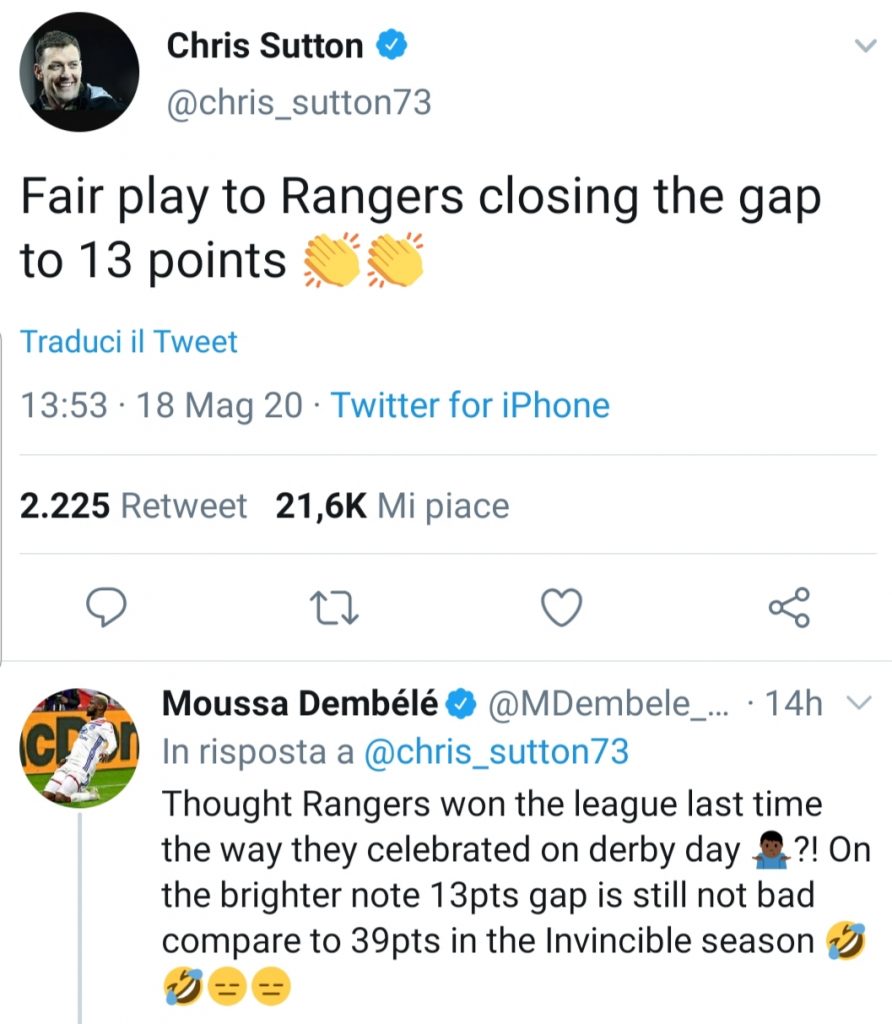View the 21,6K Mi piace list
This screenshot has height=1024, width=892.
coord(392,506)
